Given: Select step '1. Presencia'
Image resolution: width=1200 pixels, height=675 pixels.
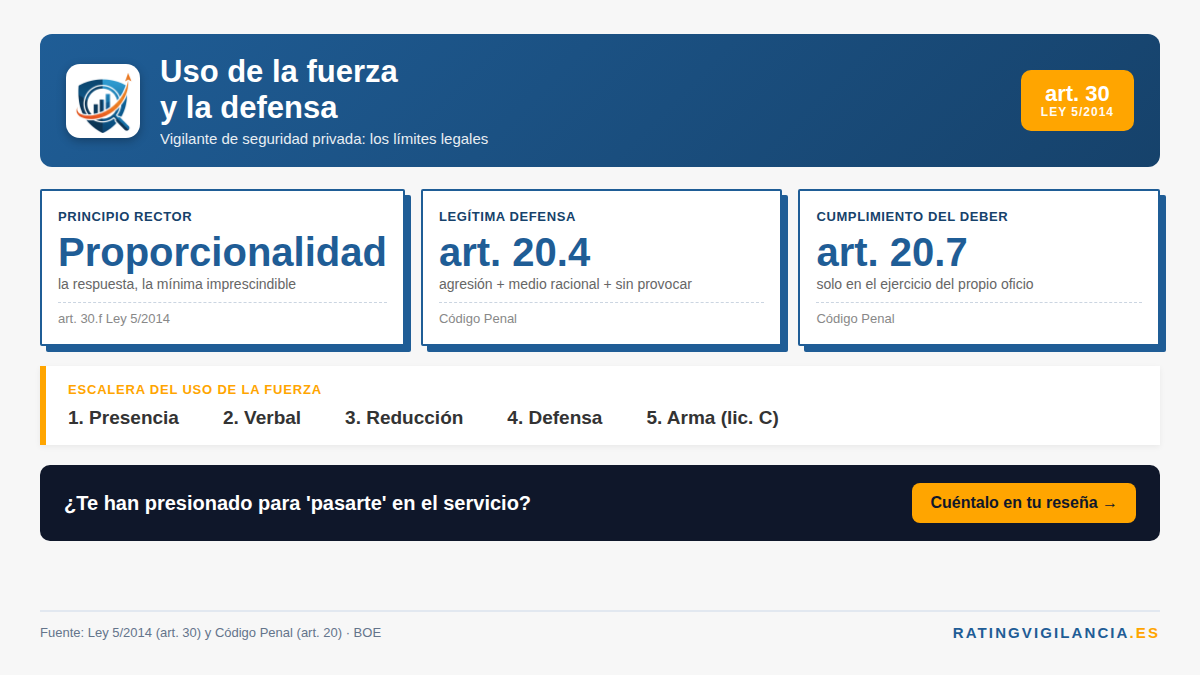Looking at the screenshot, I should click(123, 418).
